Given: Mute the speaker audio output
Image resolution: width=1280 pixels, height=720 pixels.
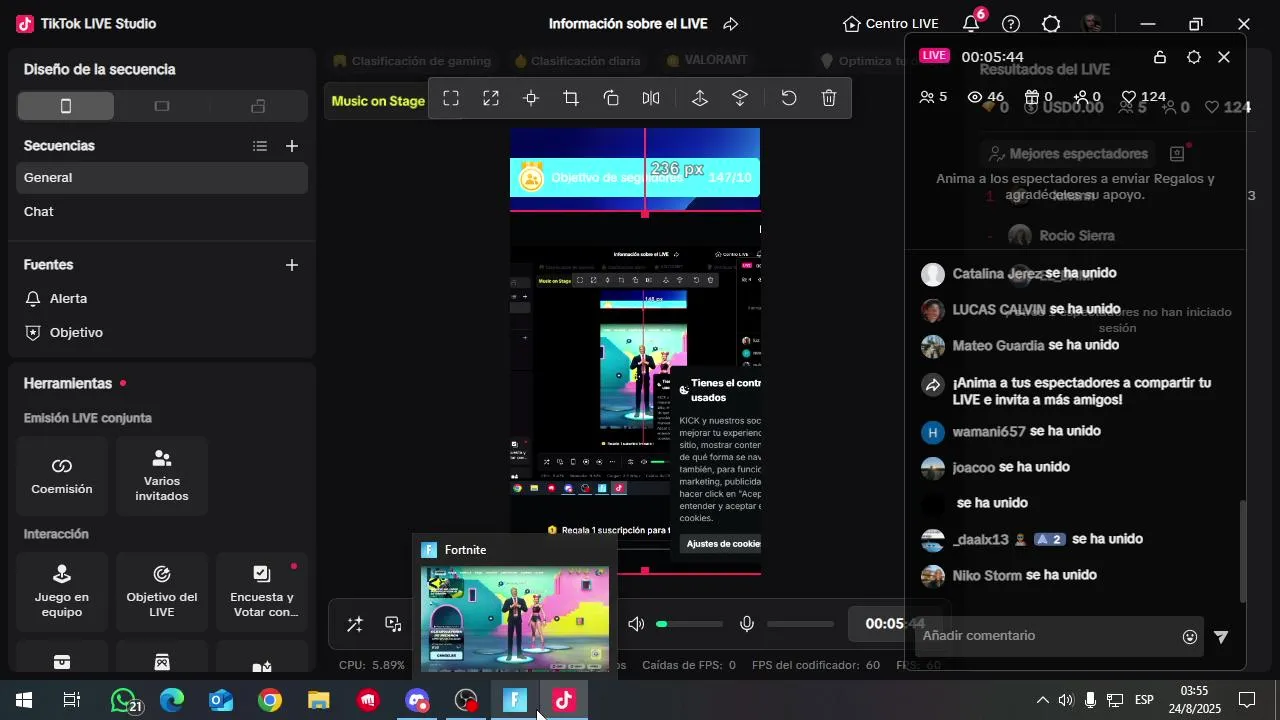Looking at the screenshot, I should click(636, 624).
